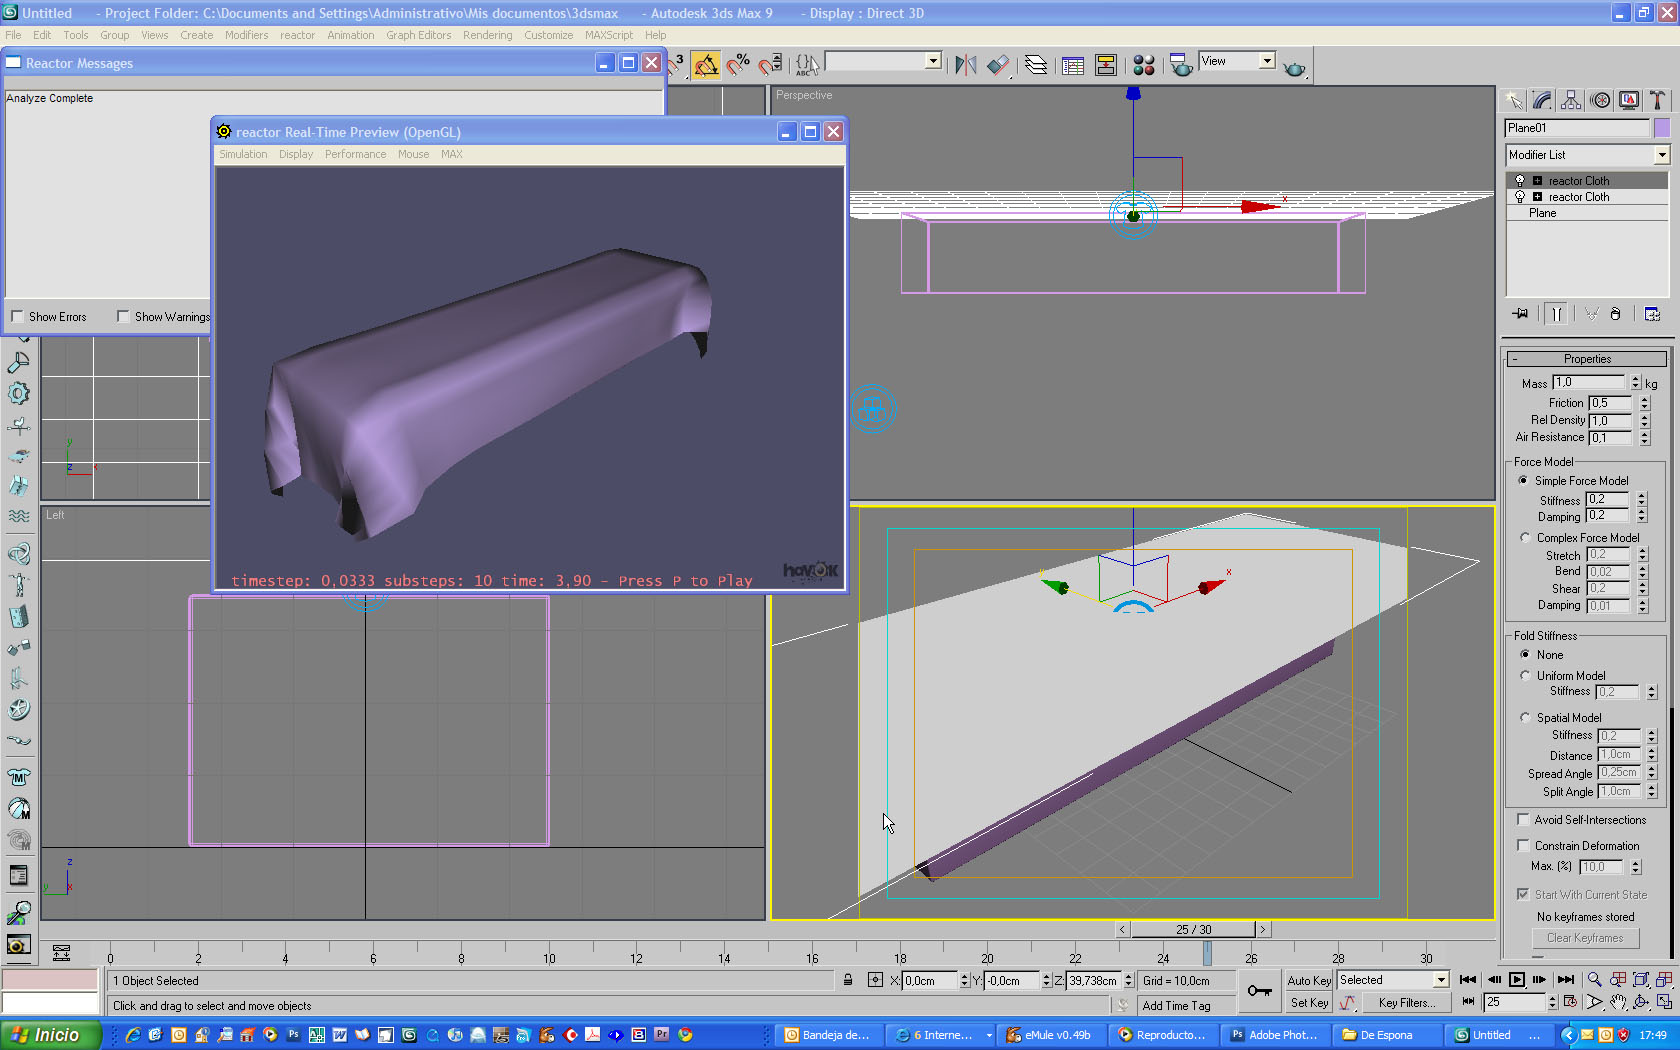Click the Spinner Snap toggle icon
This screenshot has width=1680, height=1050.
tap(770, 65)
